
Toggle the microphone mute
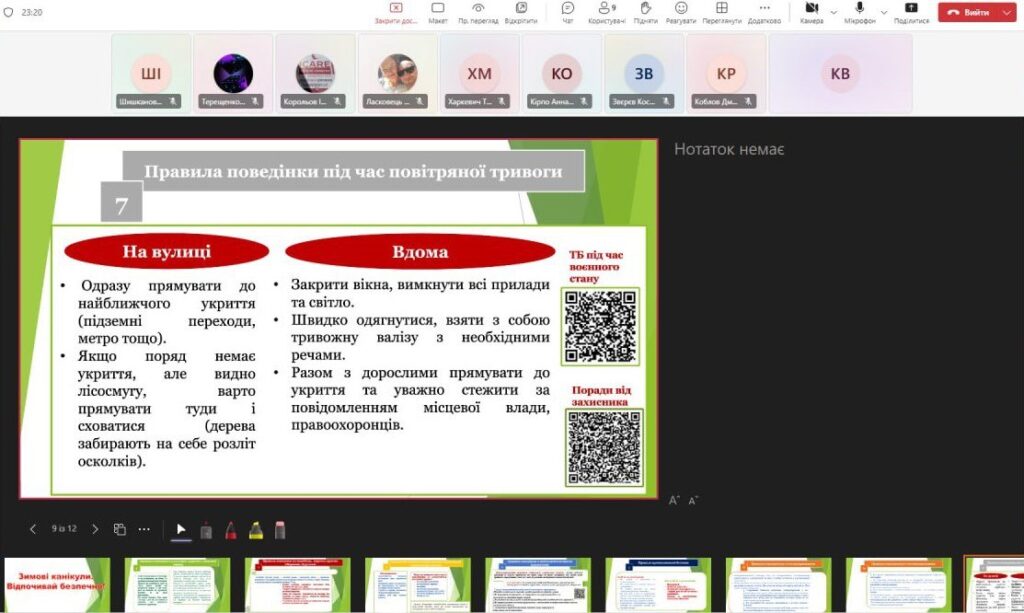pos(859,12)
